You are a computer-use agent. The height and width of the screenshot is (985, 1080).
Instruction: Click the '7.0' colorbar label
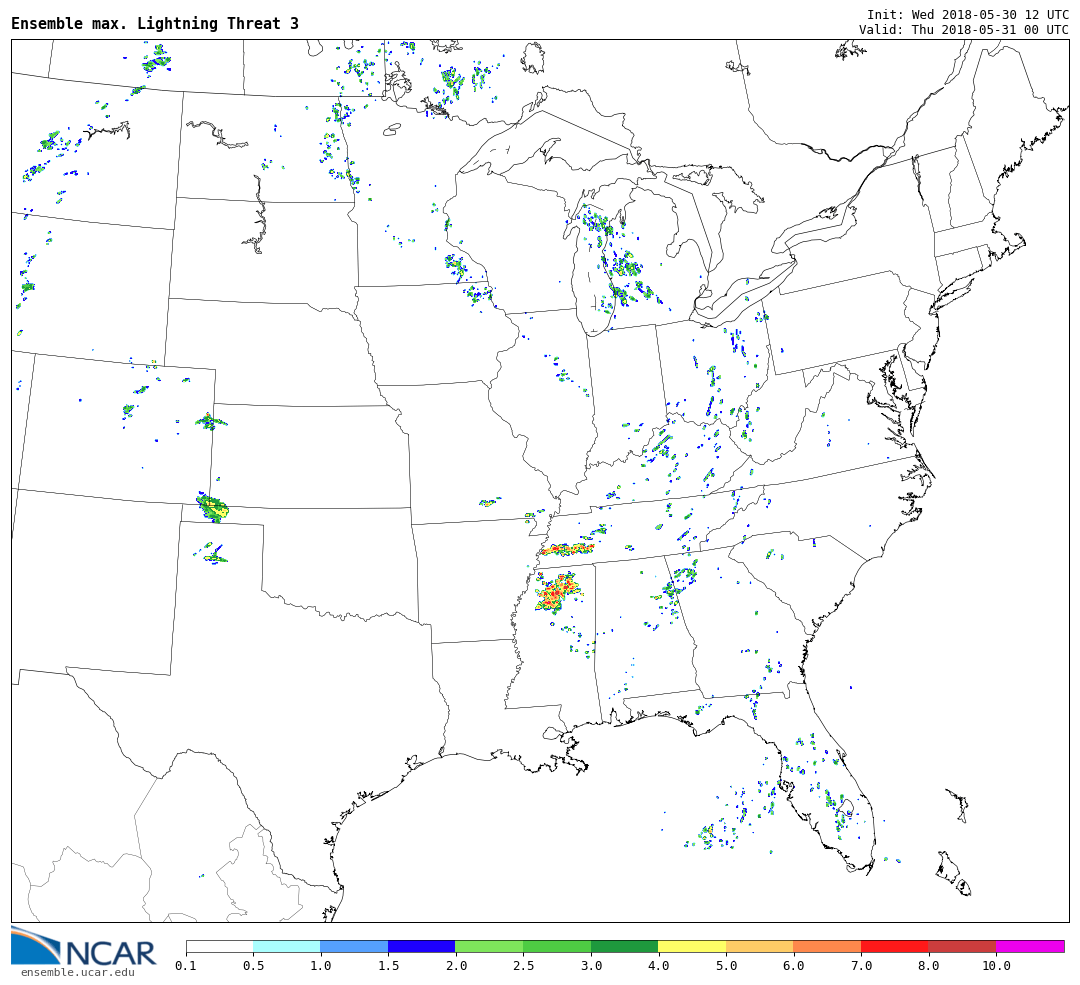(861, 966)
